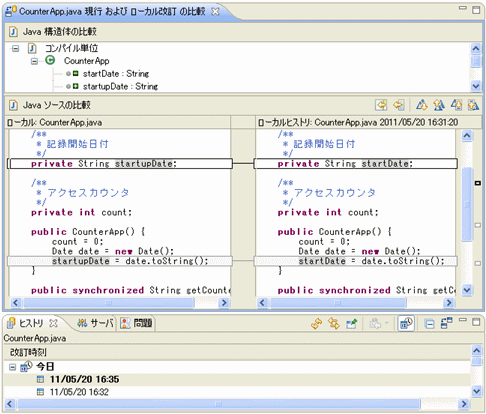
Task: Toggle group revisions by date button
Action: point(406,323)
